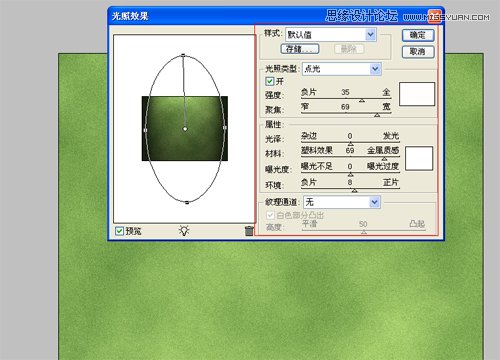The width and height of the screenshot is (500, 360).
Task: Click the 高度 height value 50
Action: tap(363, 224)
